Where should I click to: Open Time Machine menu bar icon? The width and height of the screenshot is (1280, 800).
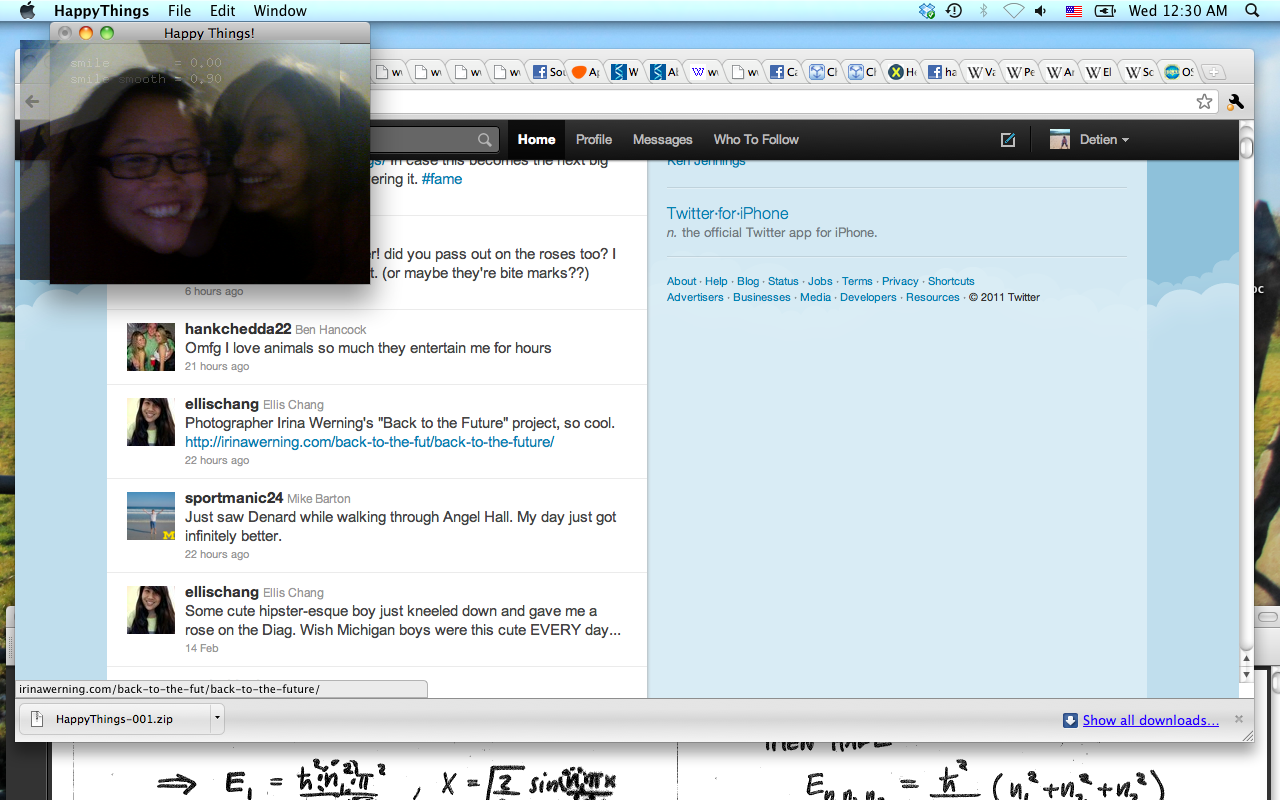pyautogui.click(x=954, y=11)
